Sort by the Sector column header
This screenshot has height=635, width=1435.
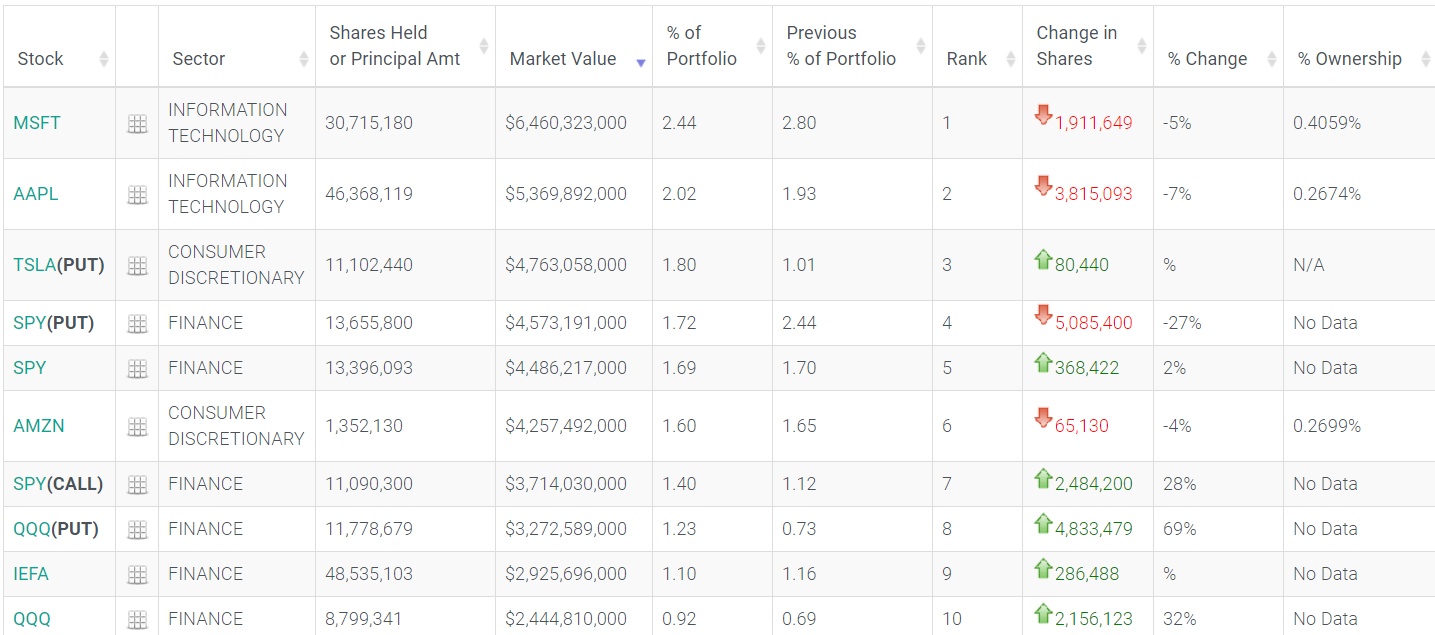199,59
